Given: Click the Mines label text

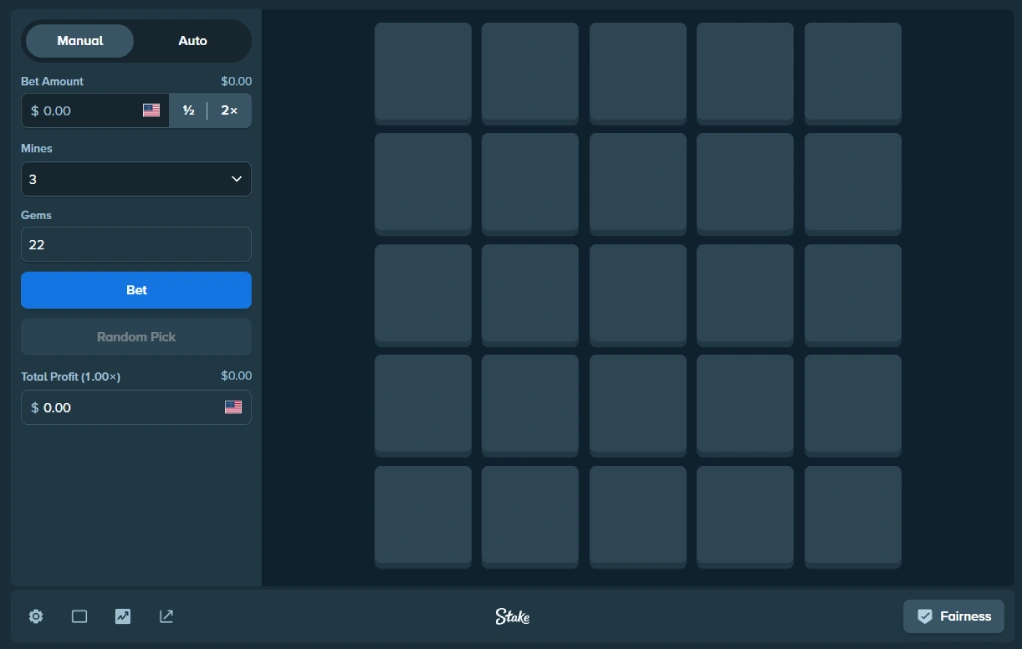Looking at the screenshot, I should (36, 149).
